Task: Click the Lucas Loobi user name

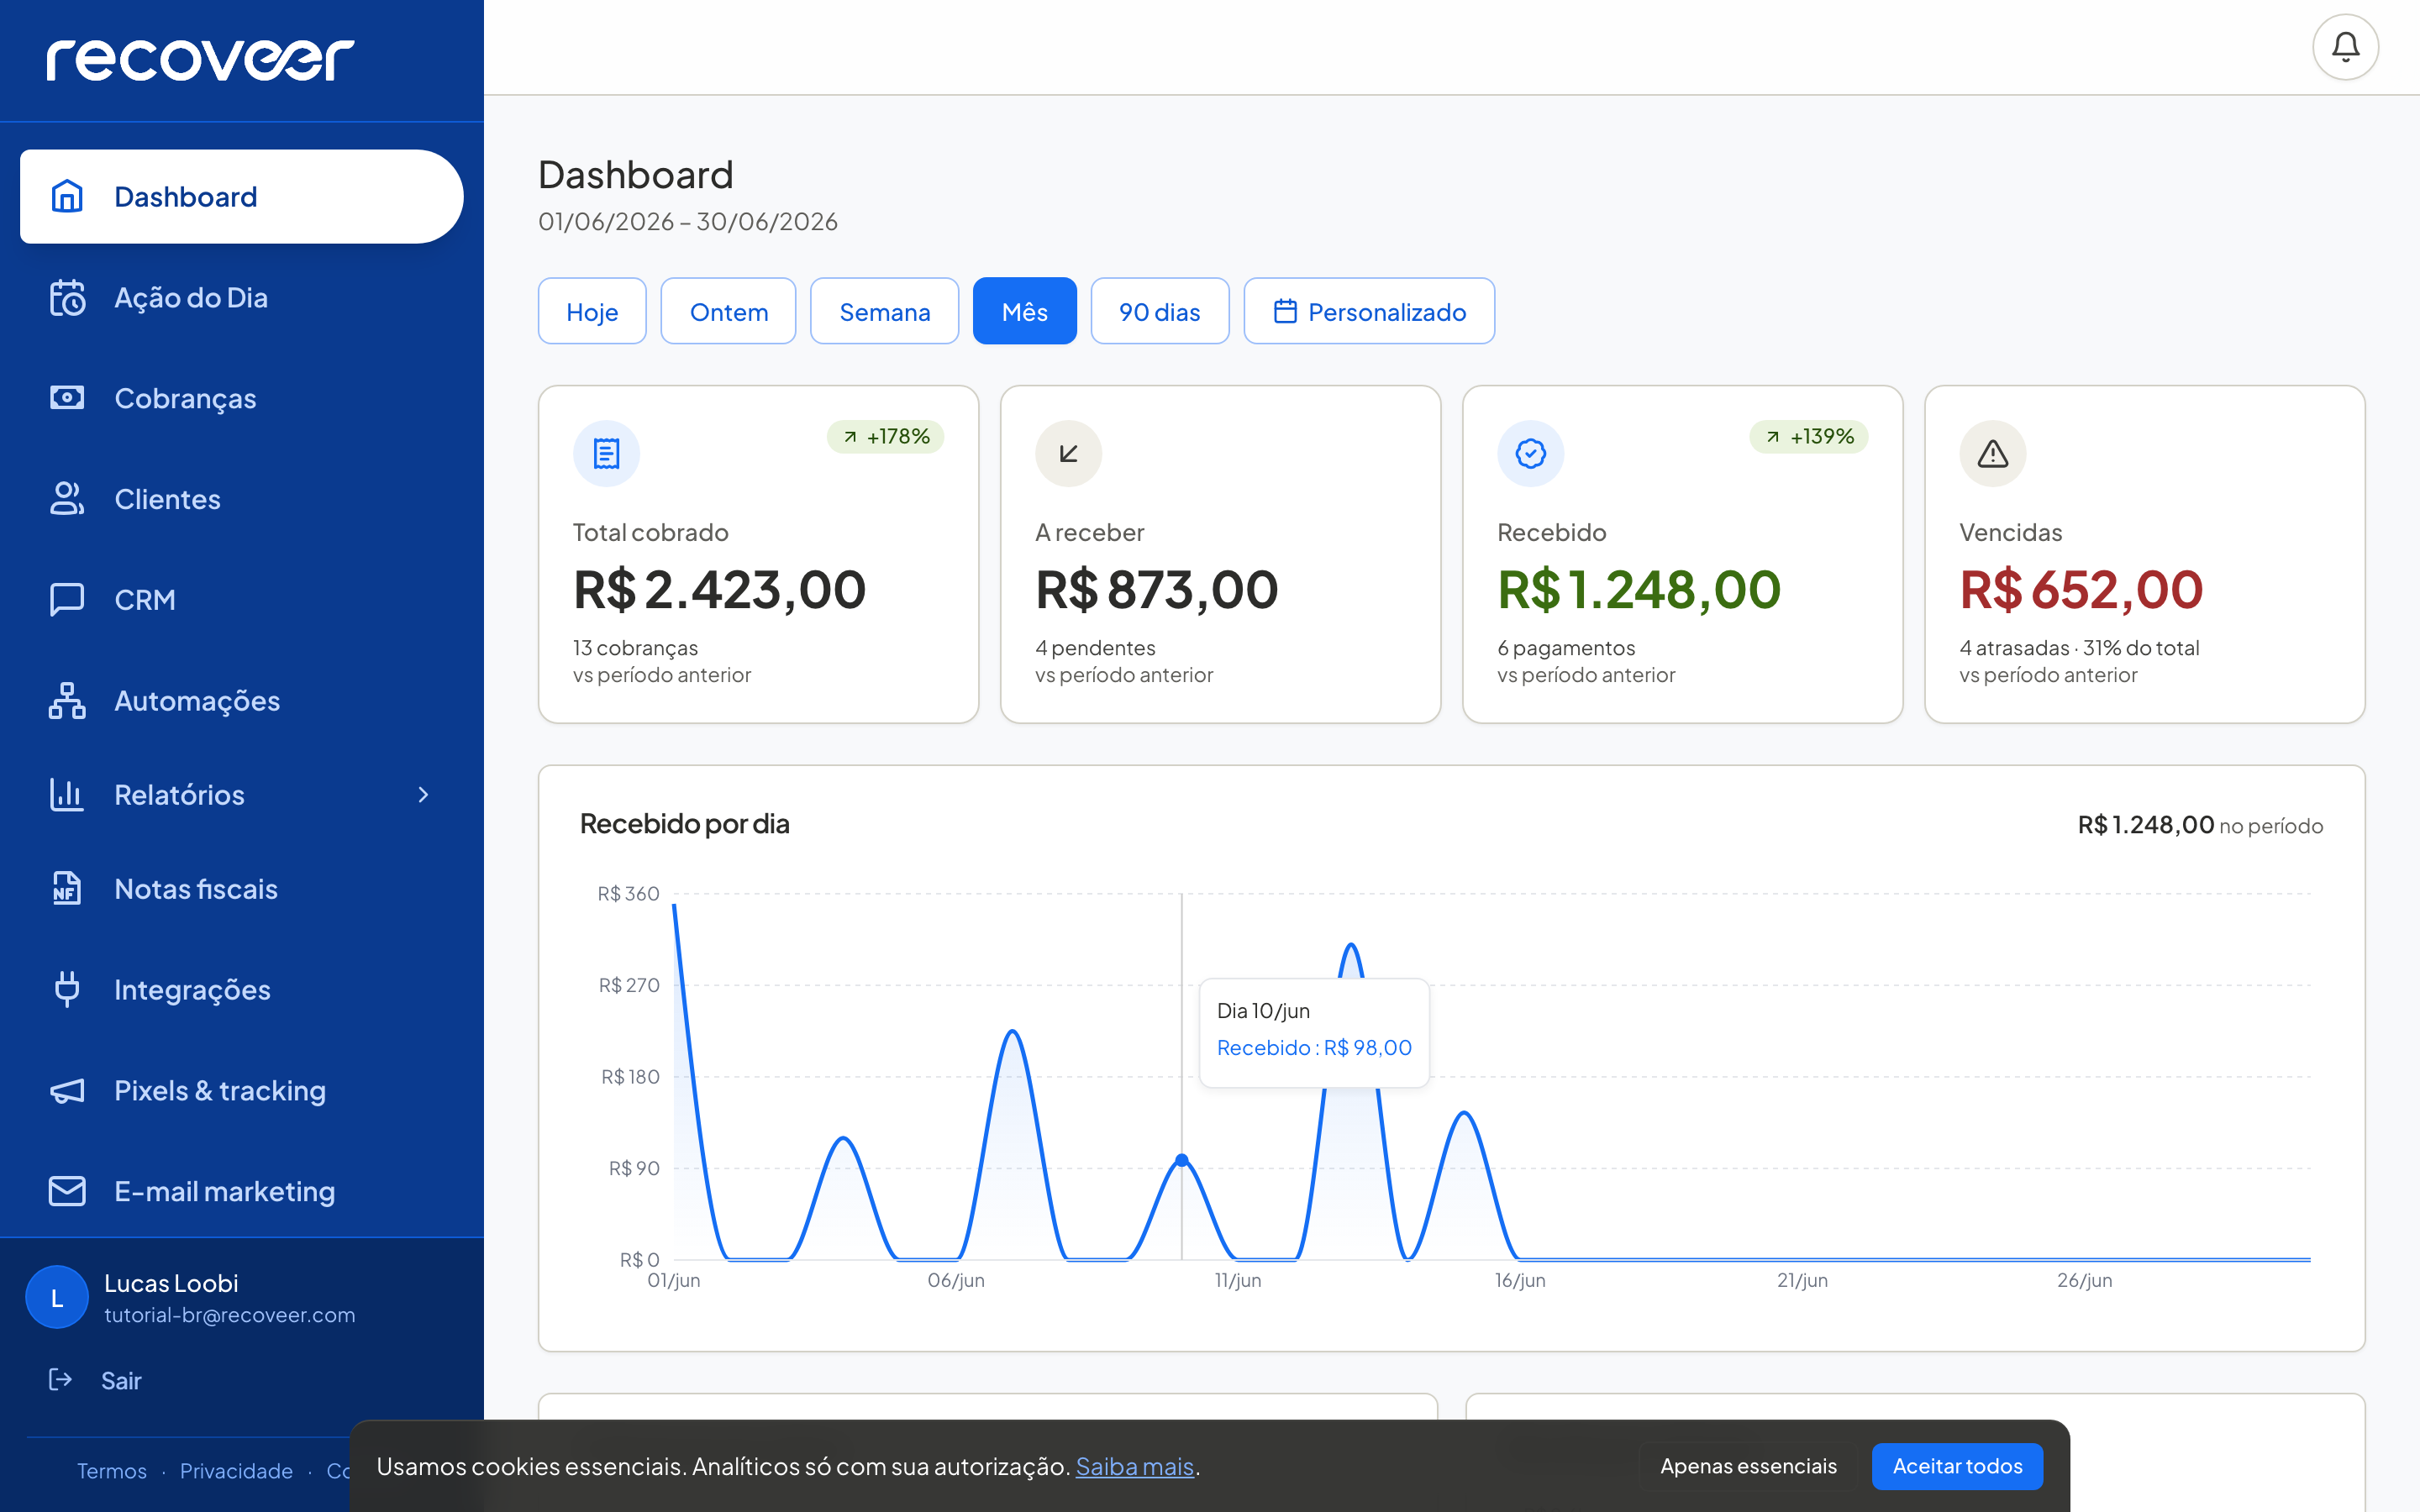Action: 171,1283
